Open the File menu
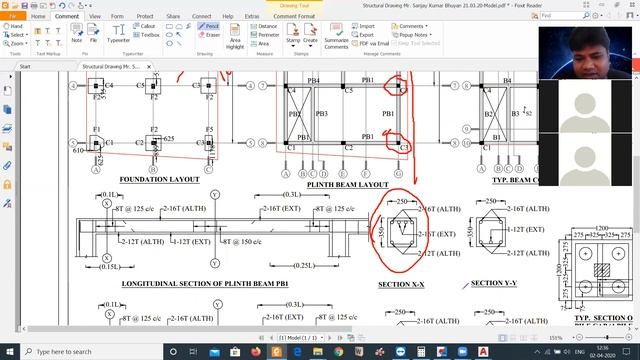 pyautogui.click(x=13, y=16)
